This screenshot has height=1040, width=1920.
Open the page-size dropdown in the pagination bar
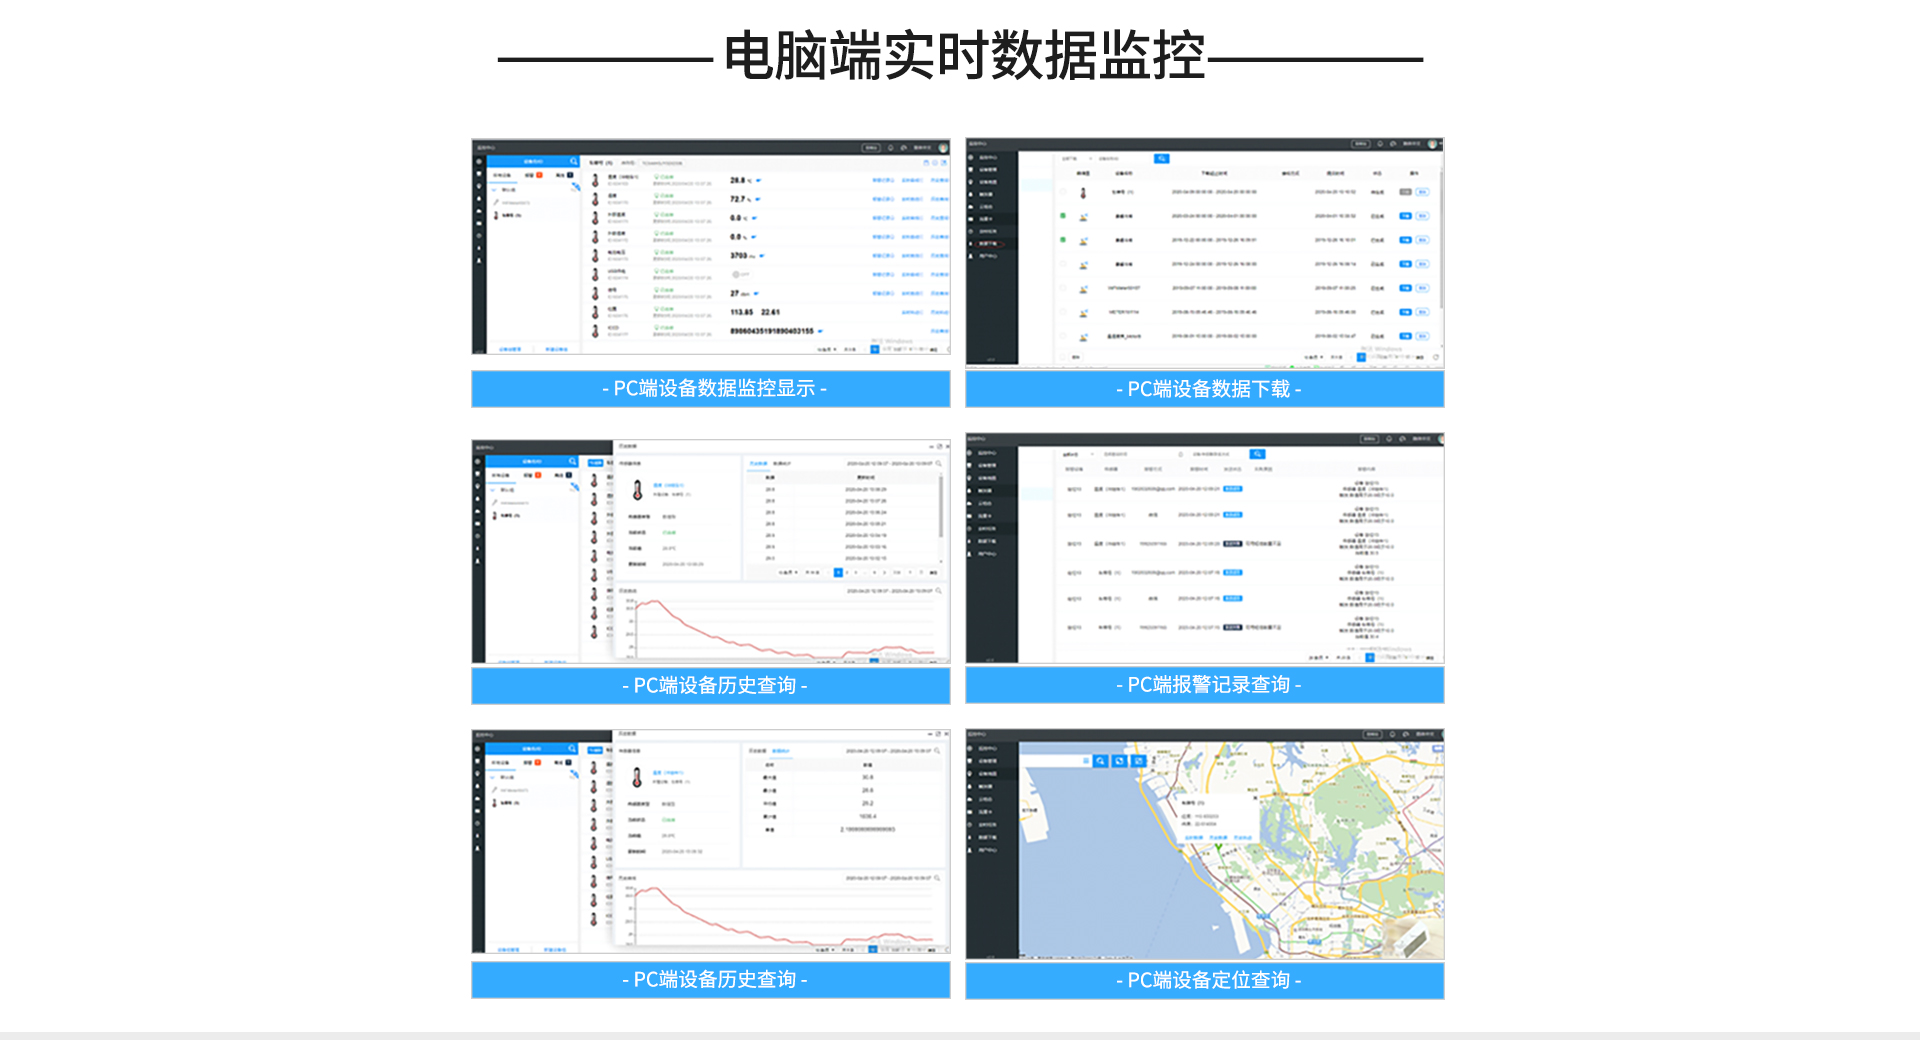coord(825,349)
